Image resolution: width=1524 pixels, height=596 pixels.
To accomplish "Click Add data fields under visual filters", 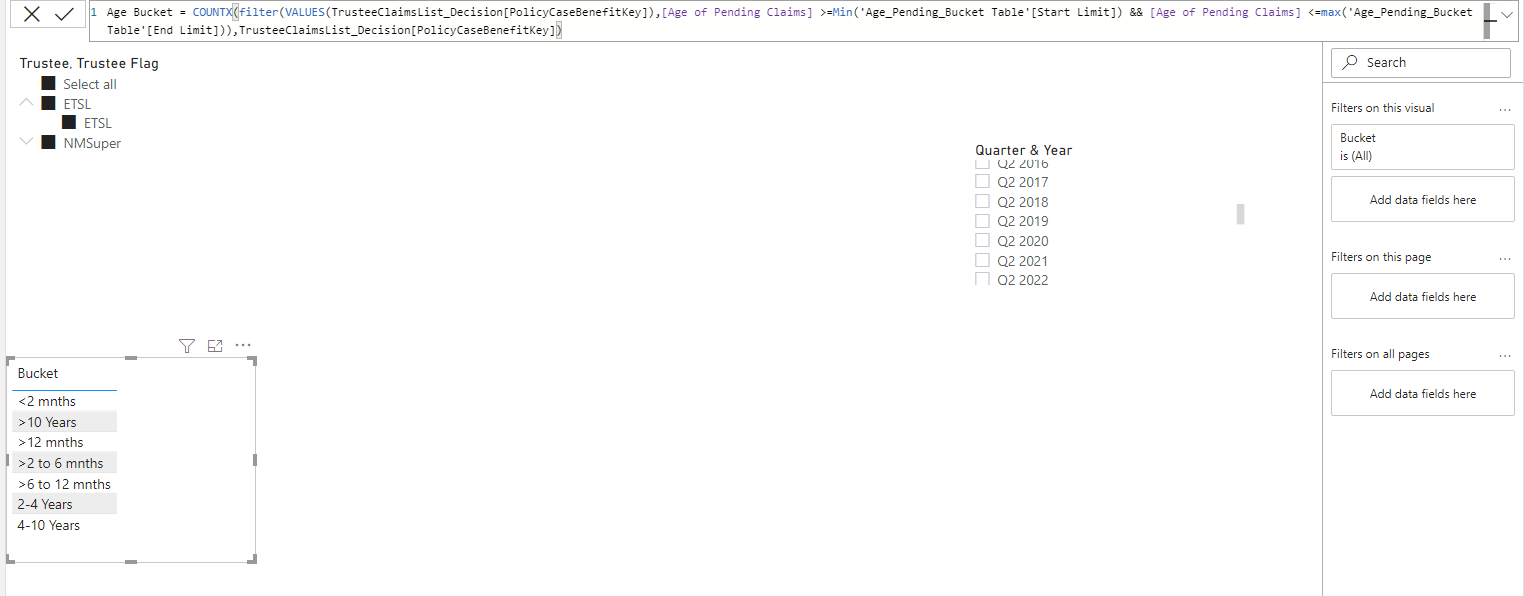I will tap(1422, 200).
